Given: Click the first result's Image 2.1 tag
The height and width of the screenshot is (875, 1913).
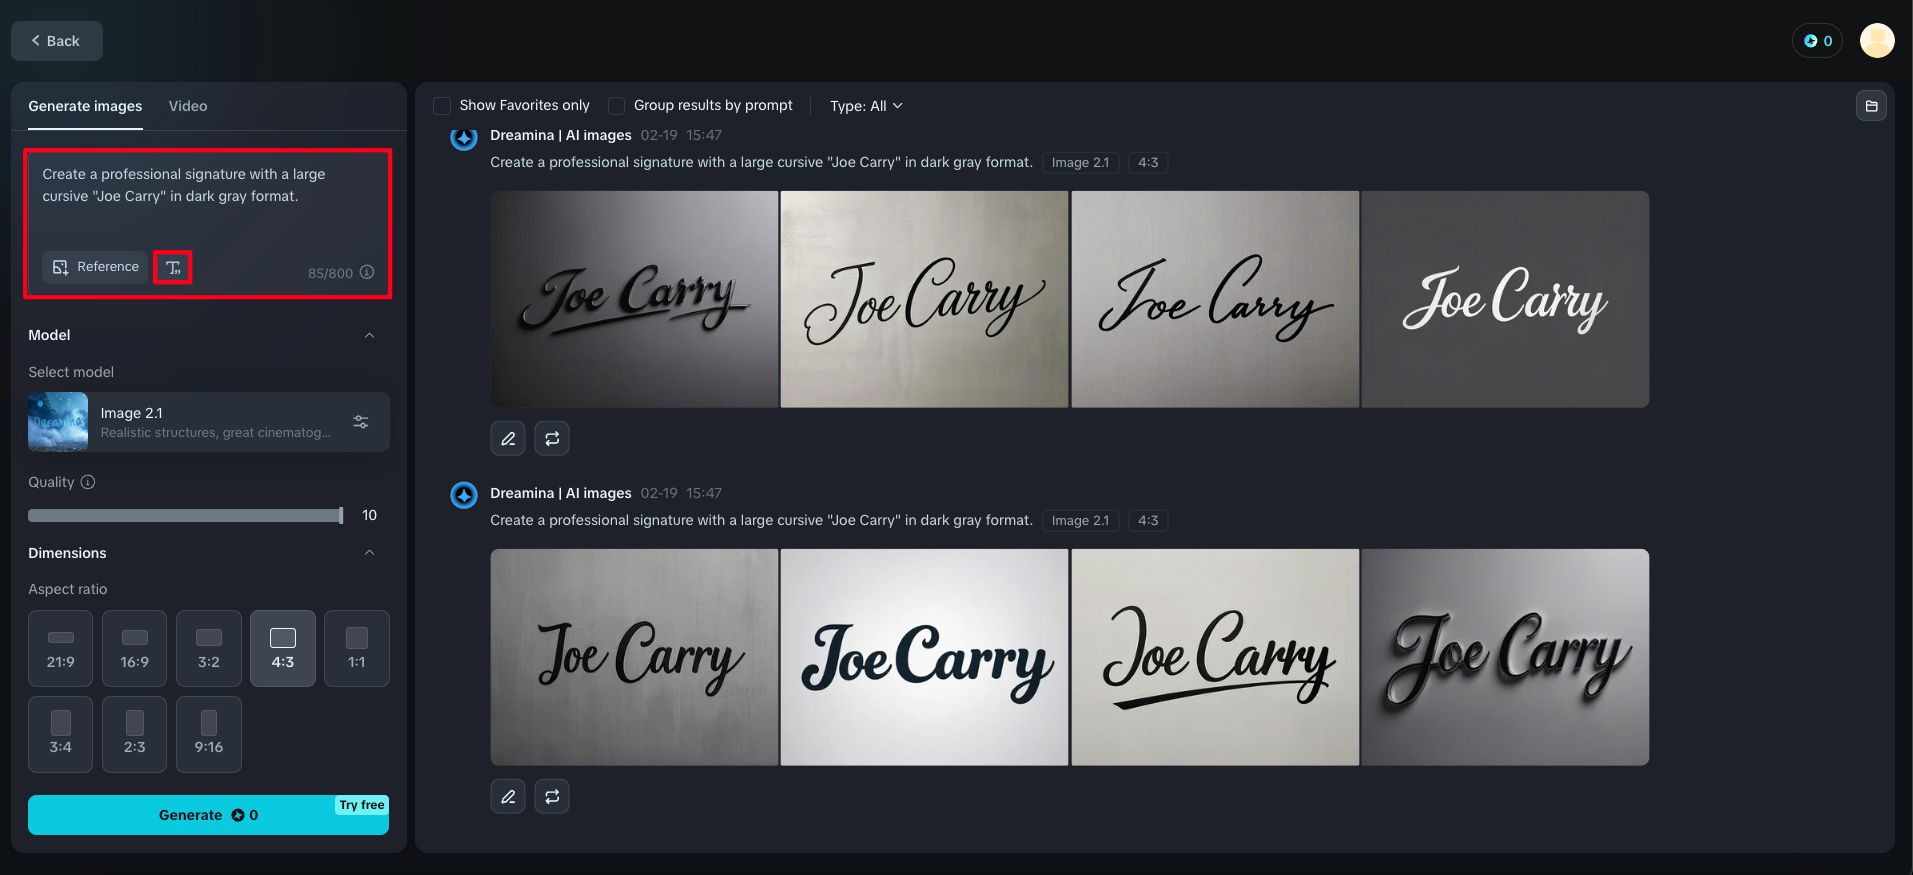Looking at the screenshot, I should click(1080, 163).
